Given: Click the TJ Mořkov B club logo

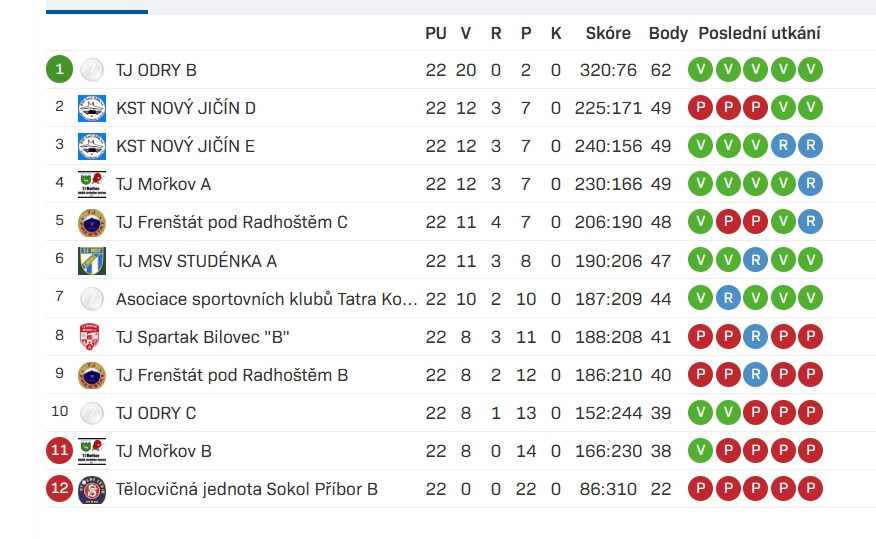Looking at the screenshot, I should tap(92, 451).
